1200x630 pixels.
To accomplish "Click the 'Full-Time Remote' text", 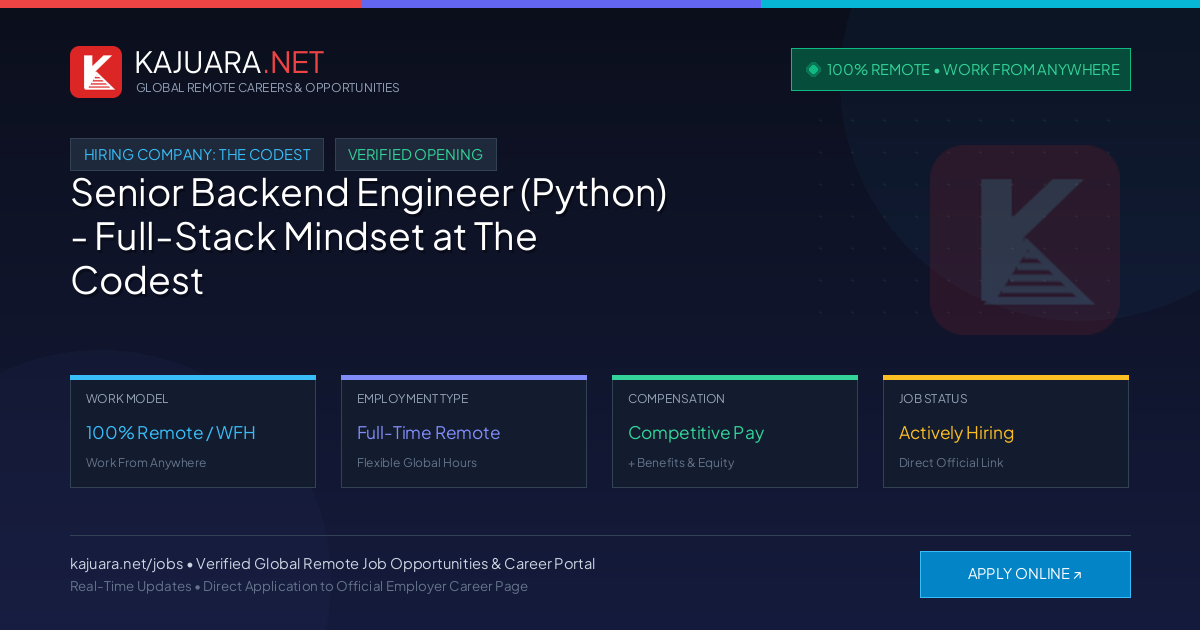I will [428, 433].
